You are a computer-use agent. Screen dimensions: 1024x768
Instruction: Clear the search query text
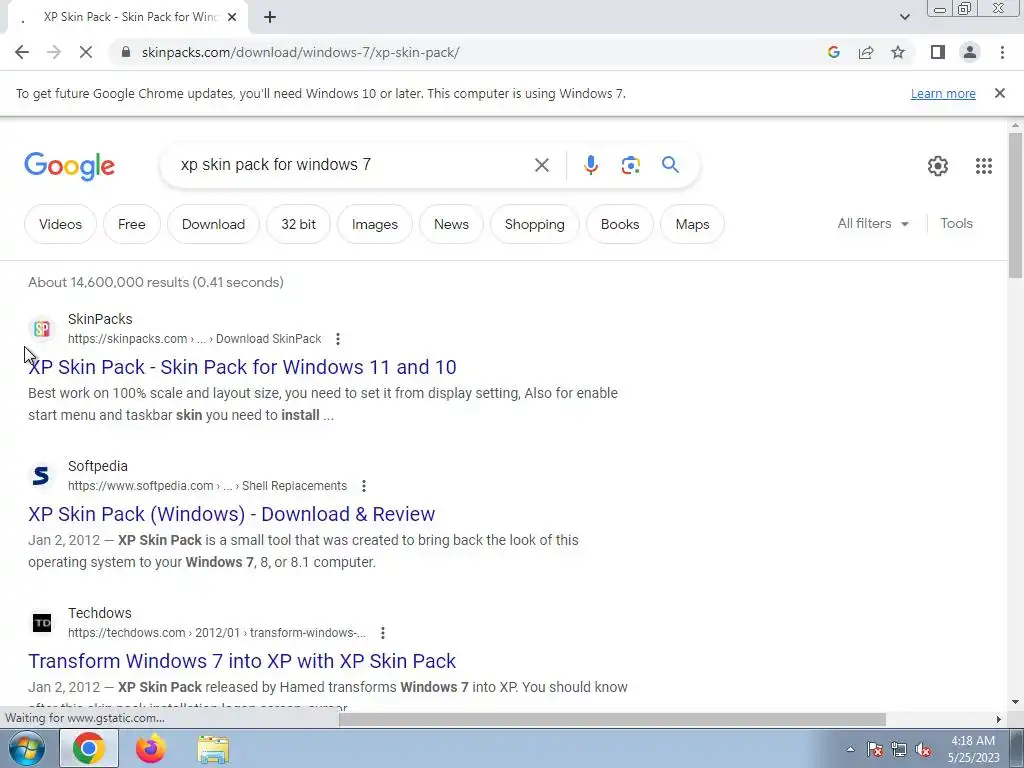click(541, 165)
